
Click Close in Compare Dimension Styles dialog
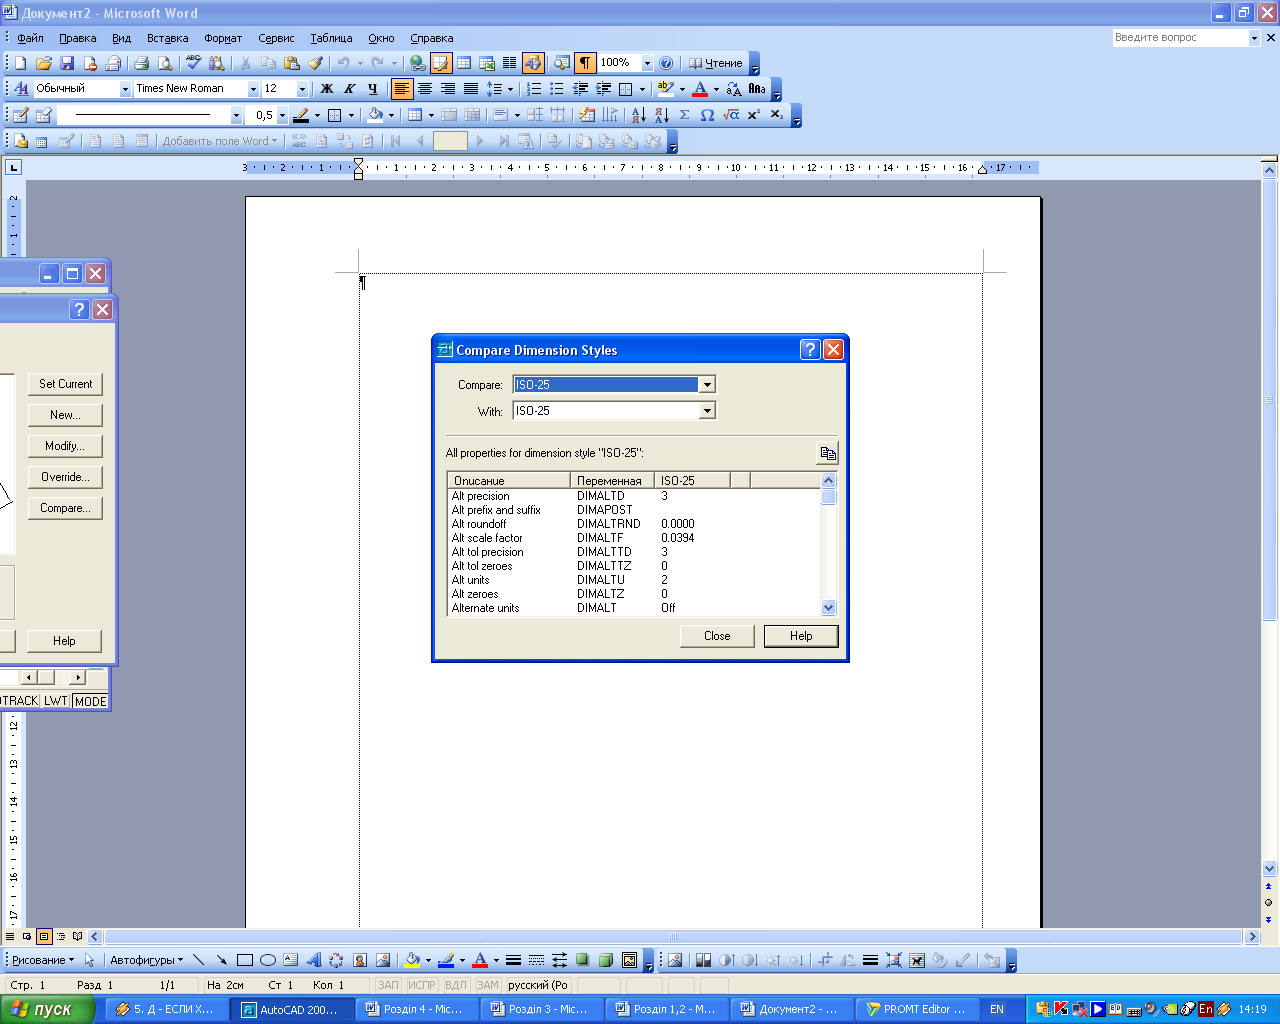point(717,636)
